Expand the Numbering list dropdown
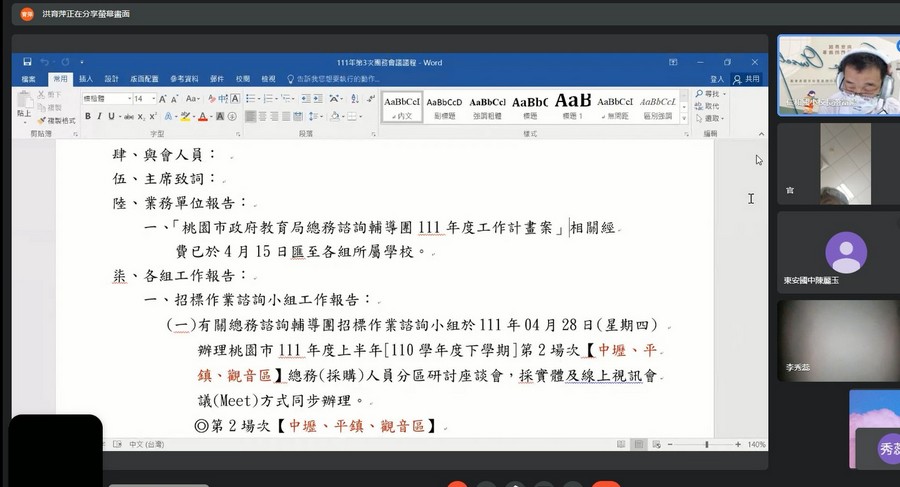Image resolution: width=900 pixels, height=487 pixels. [277, 99]
